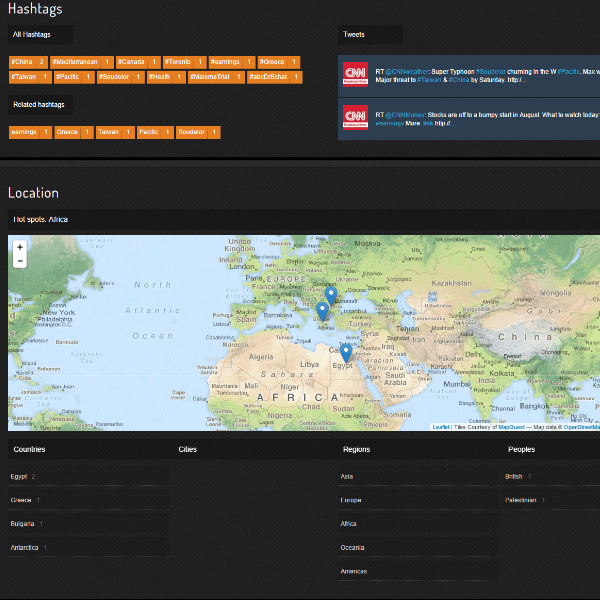The height and width of the screenshot is (600, 600).
Task: Click the map marker over Egypt
Action: click(346, 353)
